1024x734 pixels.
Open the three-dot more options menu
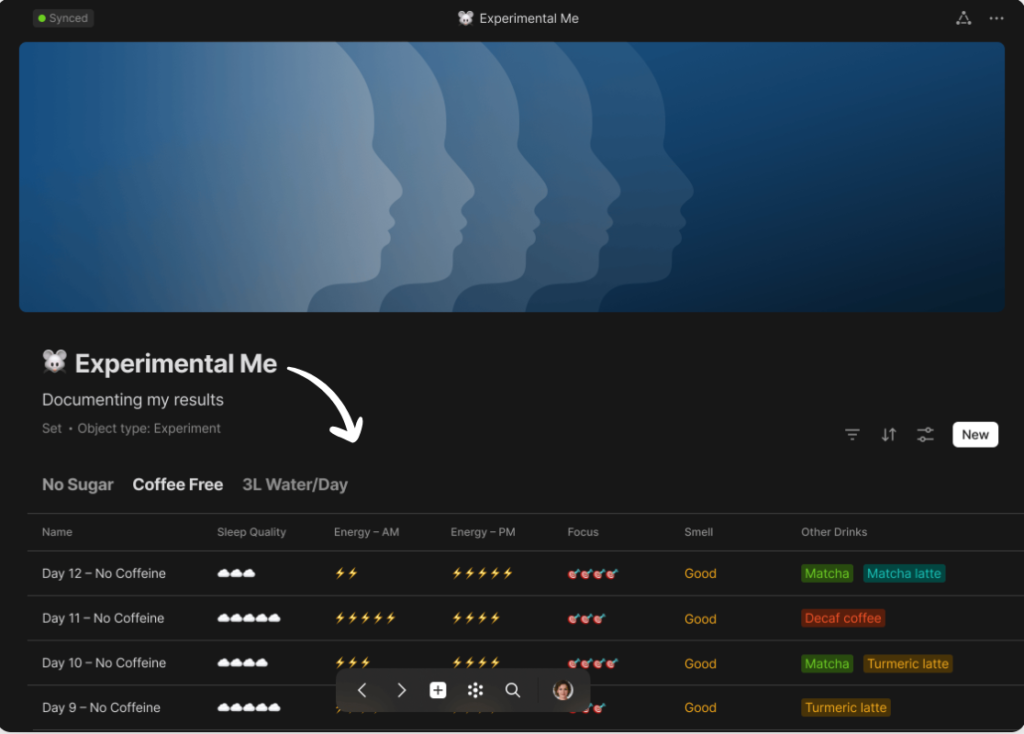[x=996, y=18]
